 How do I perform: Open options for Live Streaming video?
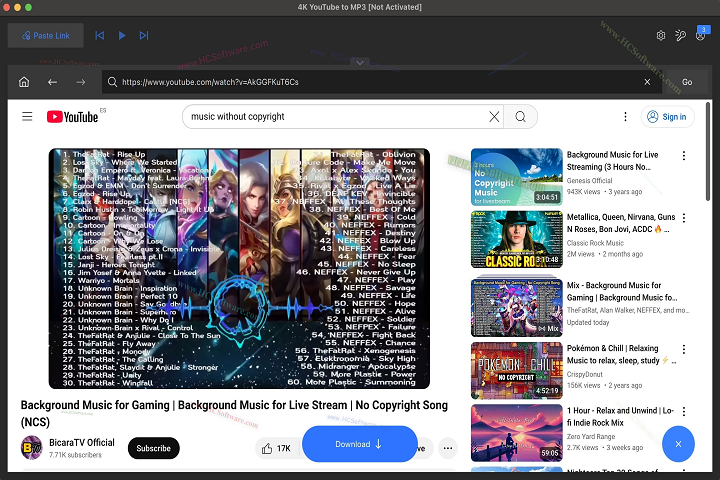point(684,155)
